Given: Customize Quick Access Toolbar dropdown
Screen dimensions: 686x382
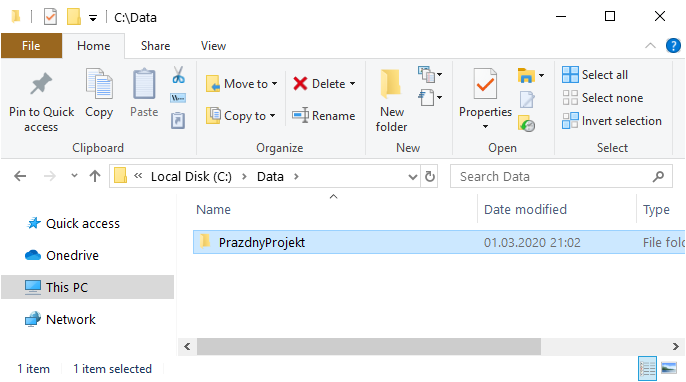Looking at the screenshot, I should [x=93, y=18].
